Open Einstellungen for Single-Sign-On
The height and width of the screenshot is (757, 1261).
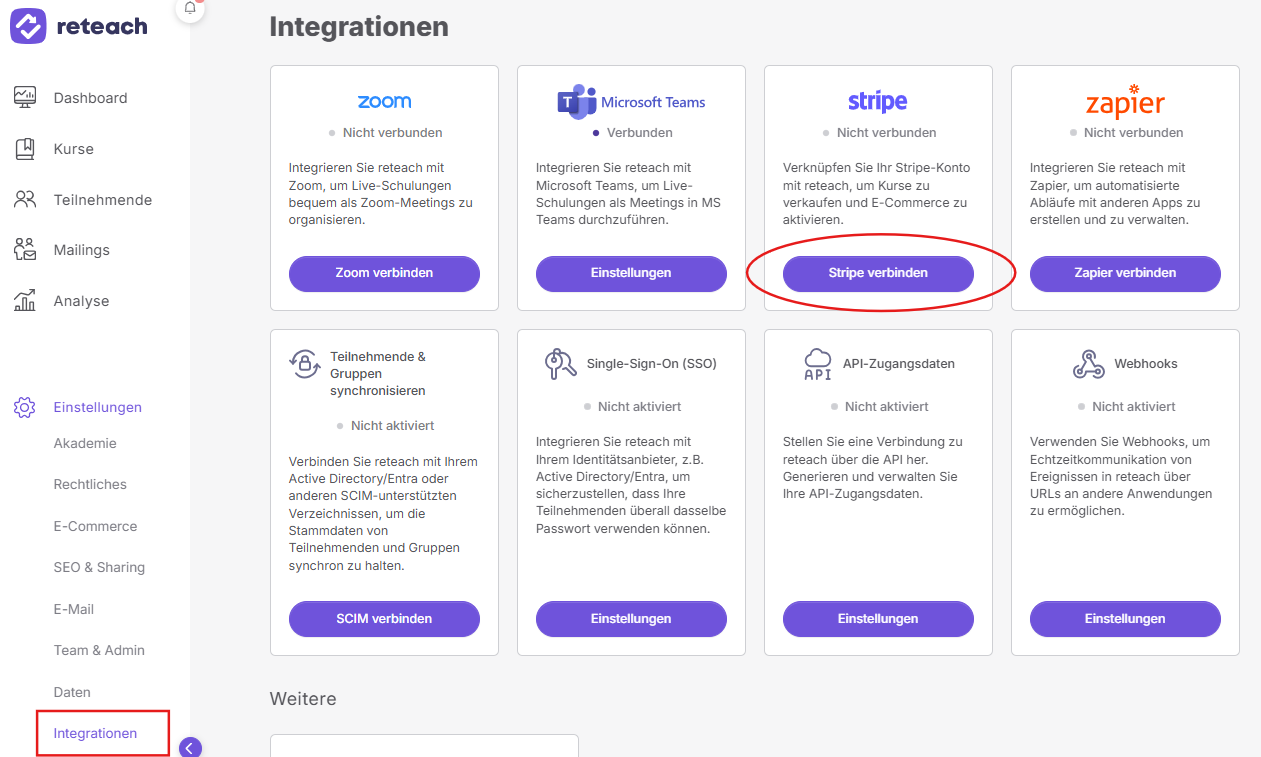(631, 619)
